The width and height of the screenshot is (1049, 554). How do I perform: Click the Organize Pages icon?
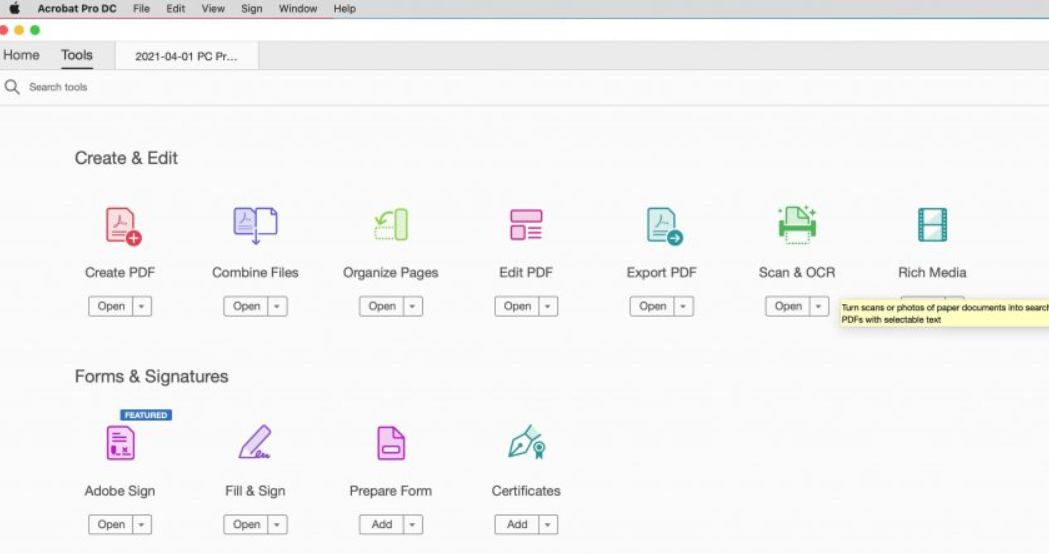coord(391,225)
